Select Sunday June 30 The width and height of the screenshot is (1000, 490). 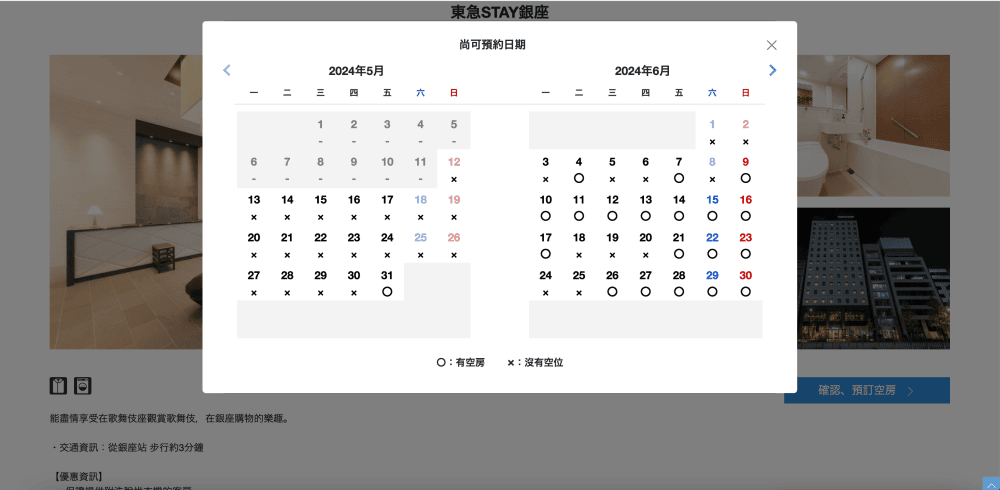click(x=746, y=283)
